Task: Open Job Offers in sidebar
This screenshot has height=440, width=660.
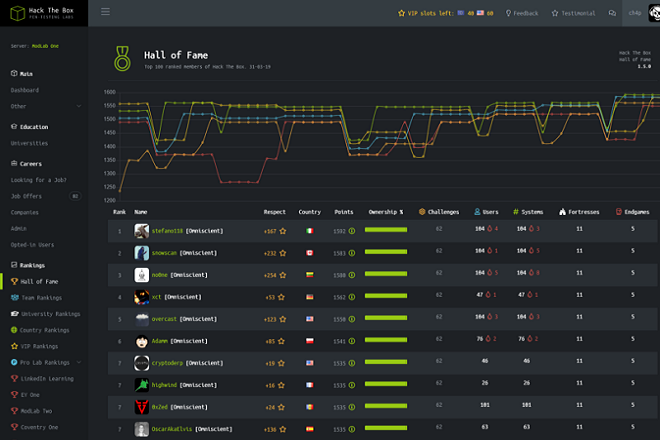Action: 29,196
